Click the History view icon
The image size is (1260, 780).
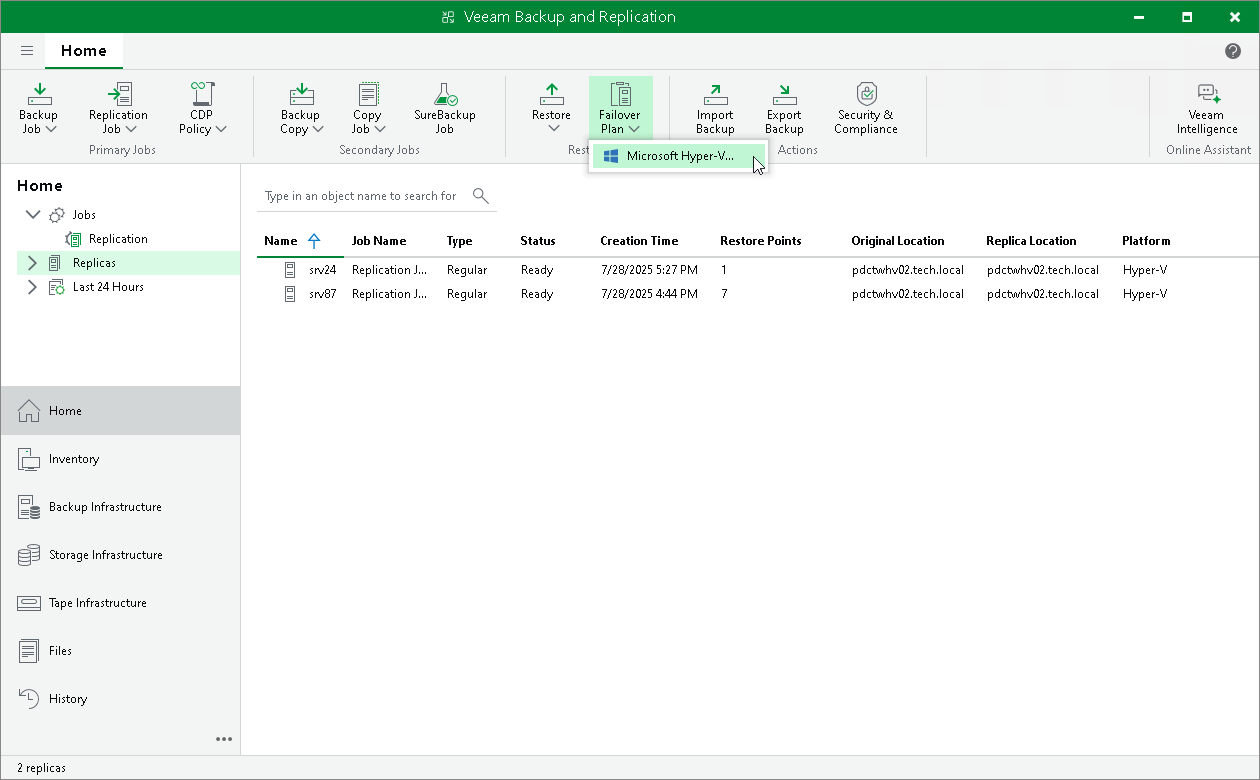pos(29,699)
